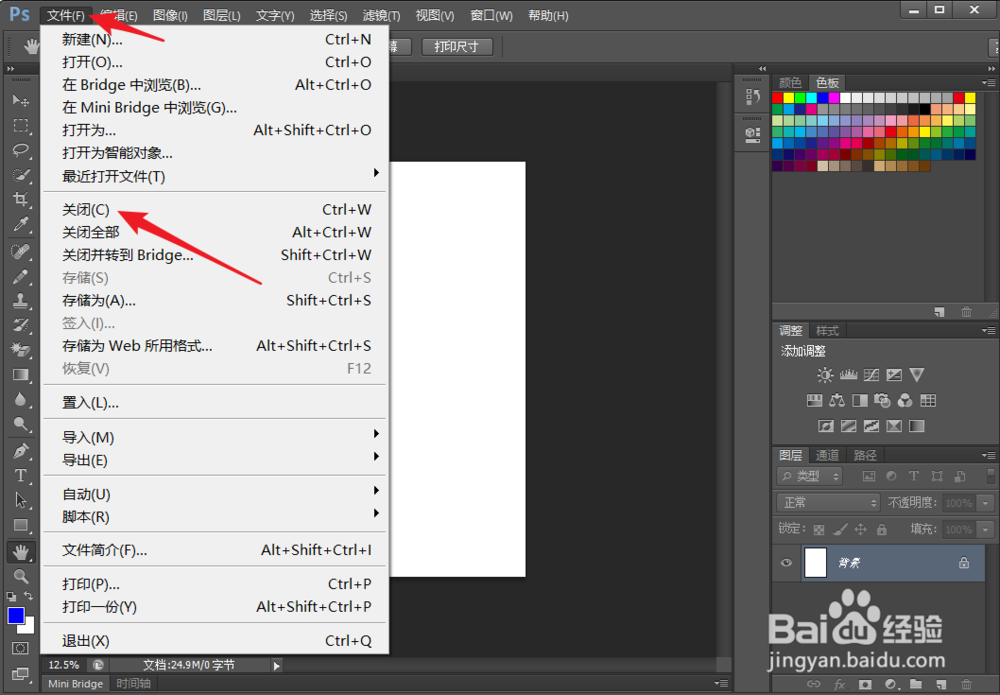Expand the 导出(E) submenu
The width and height of the screenshot is (1000, 695).
click(x=214, y=460)
